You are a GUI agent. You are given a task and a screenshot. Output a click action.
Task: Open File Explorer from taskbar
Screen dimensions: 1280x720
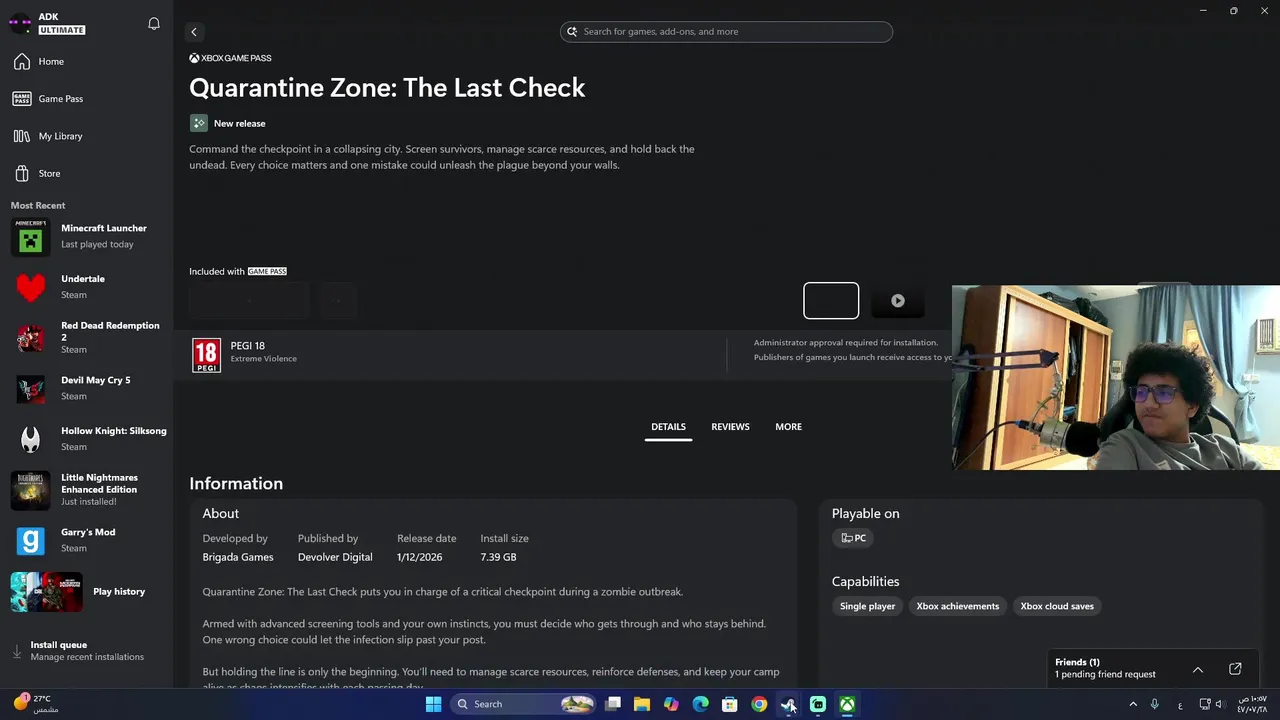point(642,704)
